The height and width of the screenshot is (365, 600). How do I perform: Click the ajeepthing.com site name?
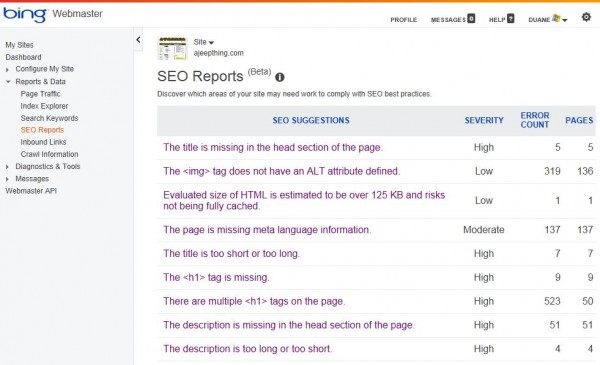(x=218, y=53)
